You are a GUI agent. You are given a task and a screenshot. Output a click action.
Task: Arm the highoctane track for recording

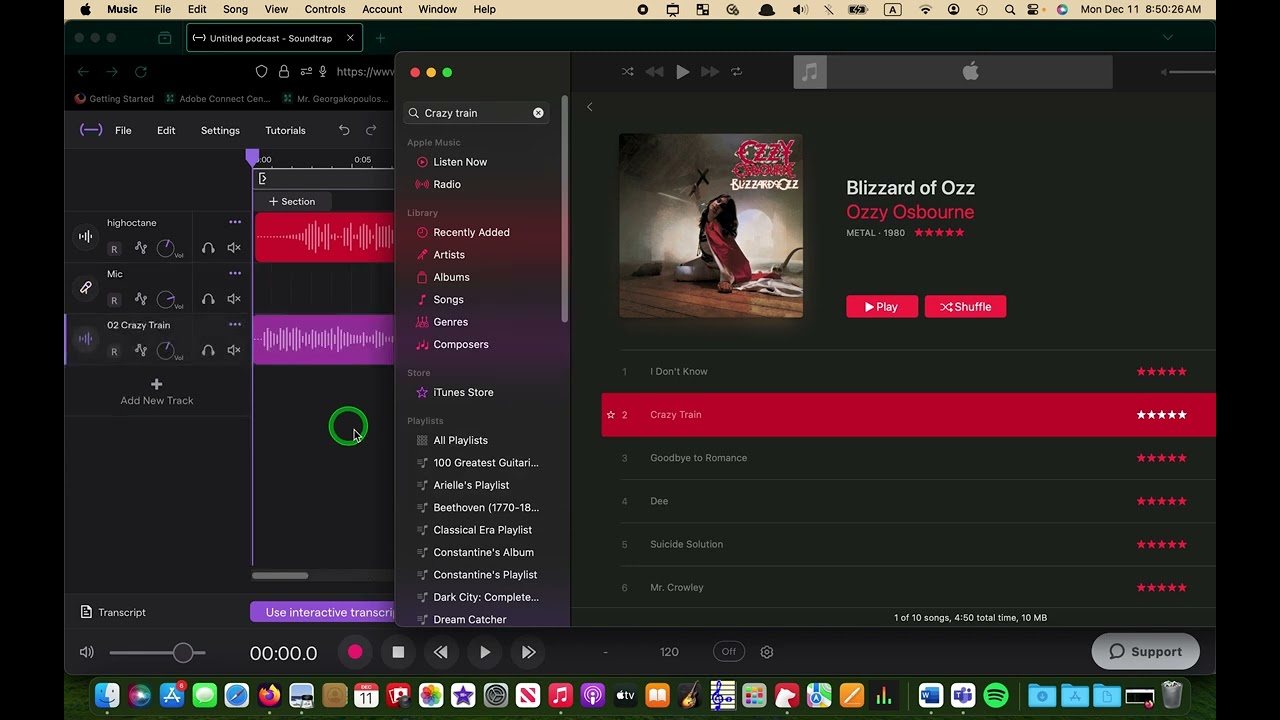114,249
